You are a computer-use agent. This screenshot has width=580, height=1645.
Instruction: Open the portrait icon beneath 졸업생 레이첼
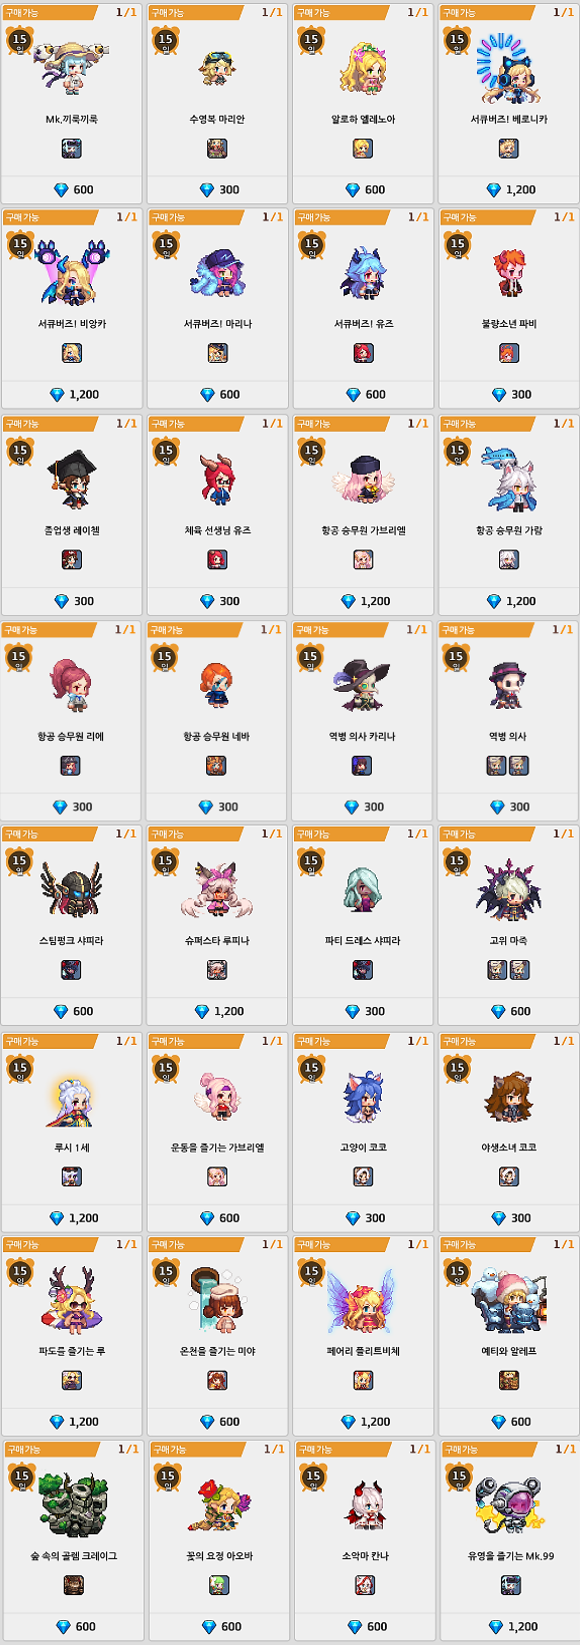[x=71, y=560]
